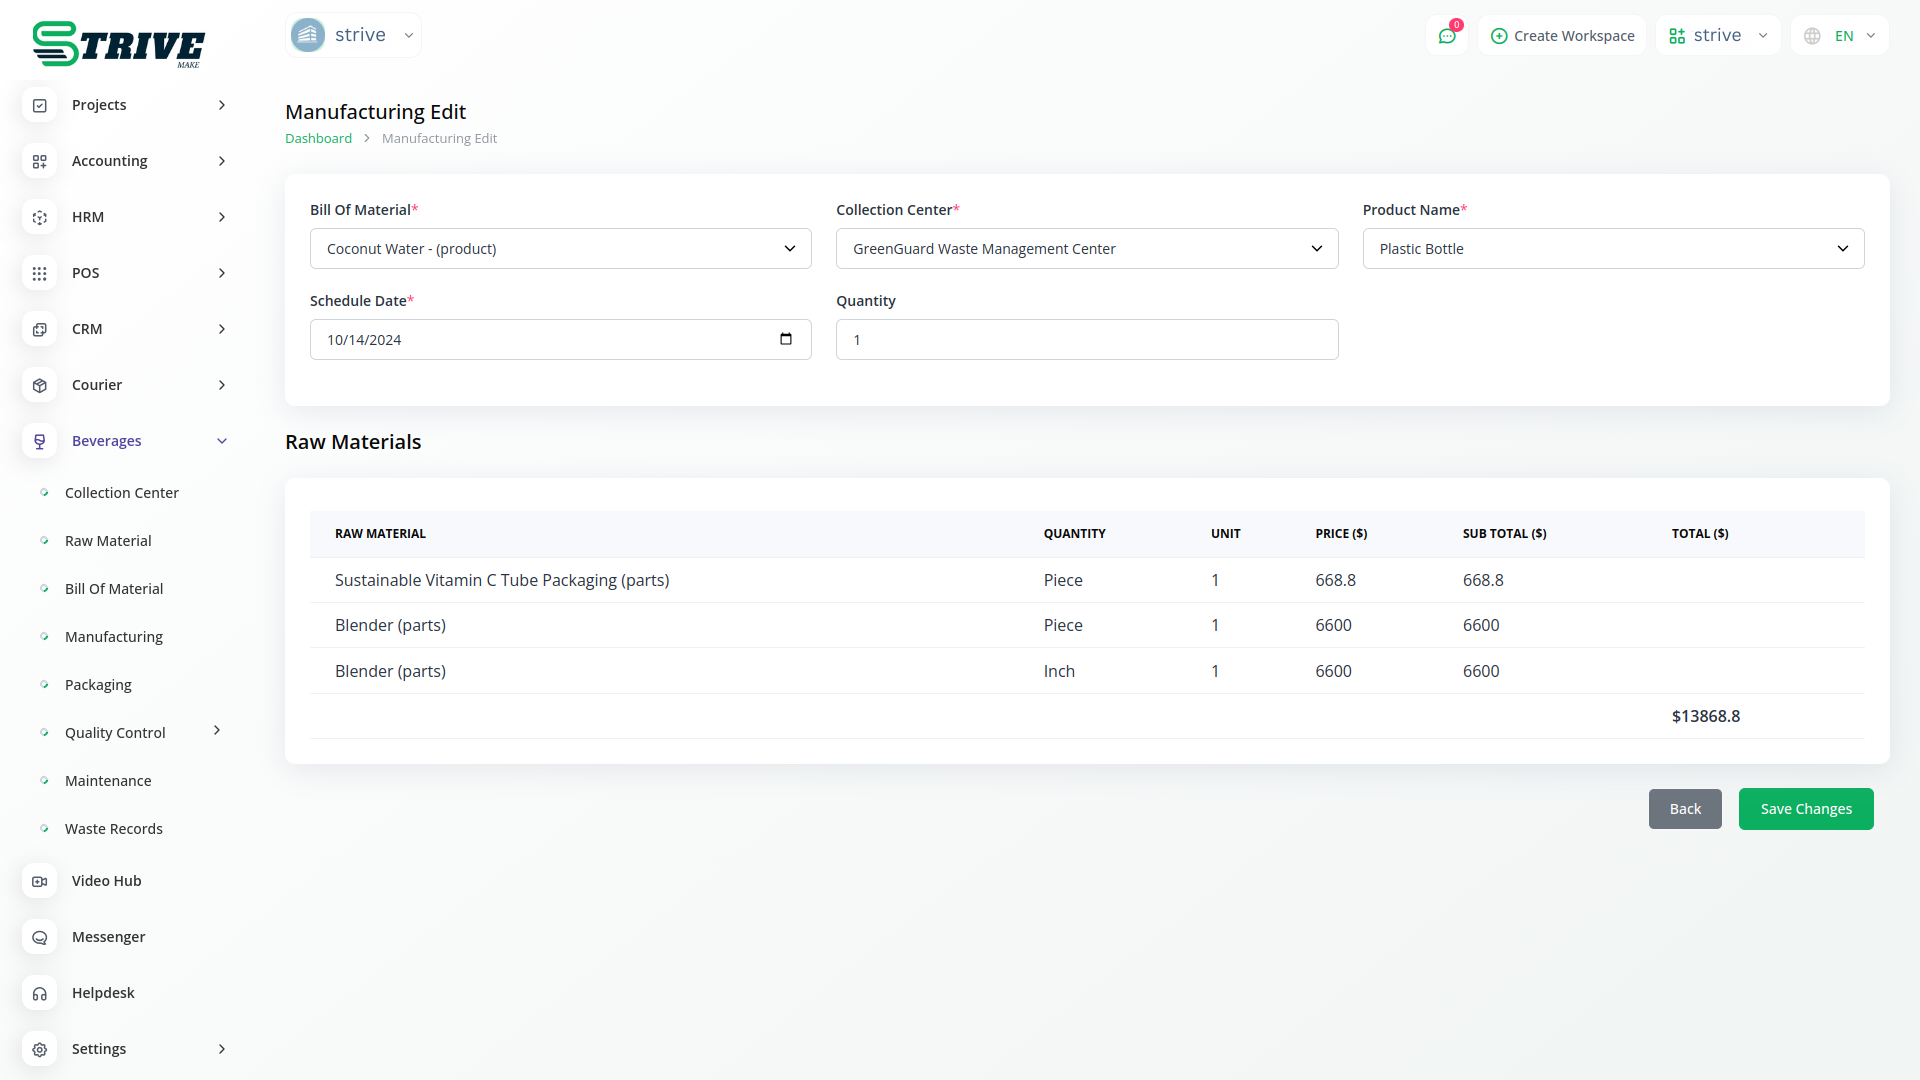Click the Courier package icon

(40, 385)
